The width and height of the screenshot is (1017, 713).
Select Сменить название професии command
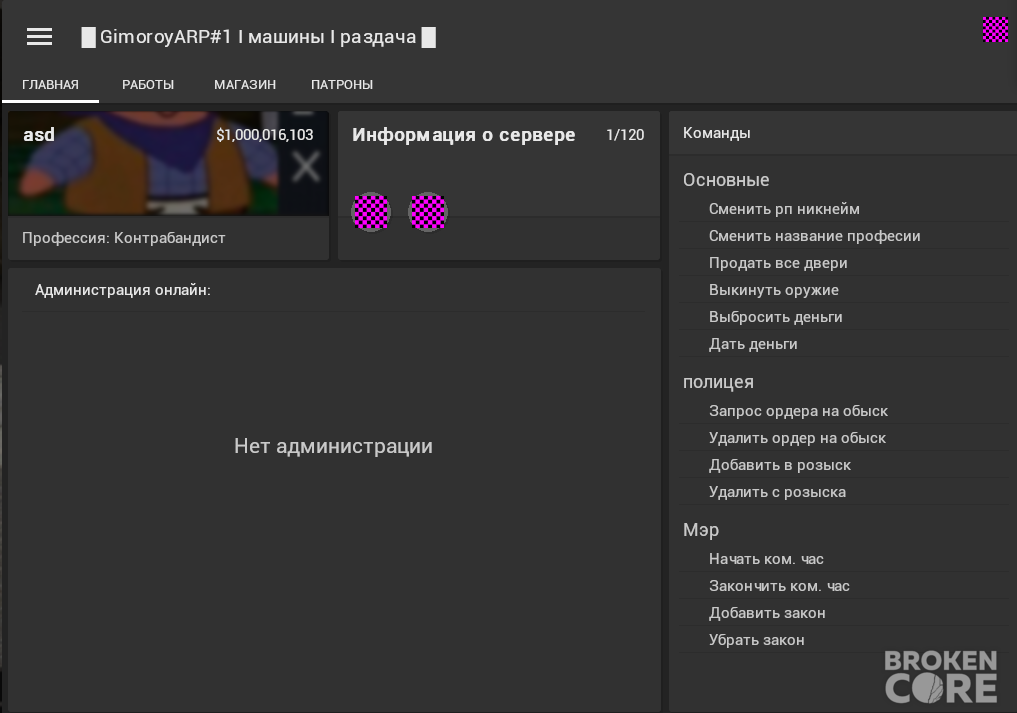coord(844,236)
